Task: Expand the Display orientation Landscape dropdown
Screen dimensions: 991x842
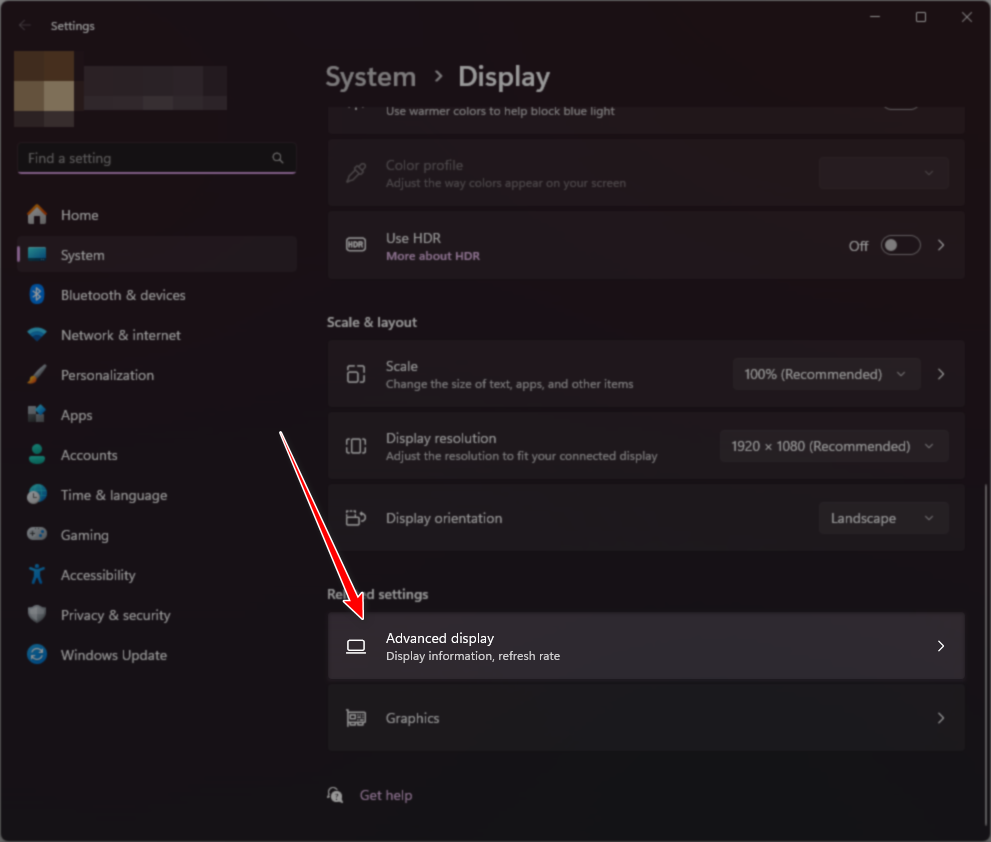Action: pyautogui.click(x=882, y=518)
